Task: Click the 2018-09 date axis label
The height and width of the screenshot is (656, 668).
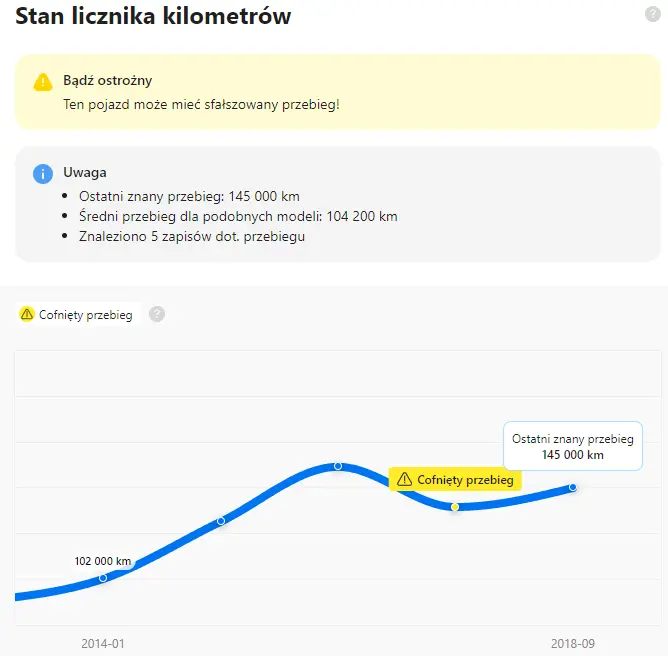Action: click(x=573, y=643)
